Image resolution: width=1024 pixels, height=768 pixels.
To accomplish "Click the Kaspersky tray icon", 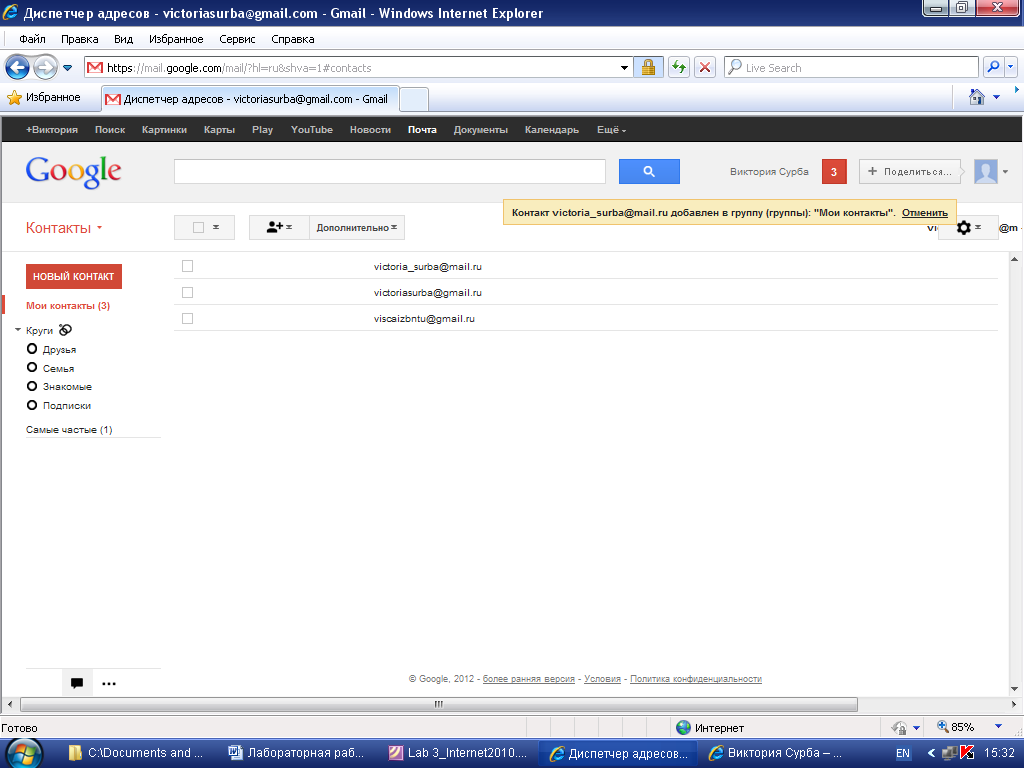I will click(x=967, y=753).
